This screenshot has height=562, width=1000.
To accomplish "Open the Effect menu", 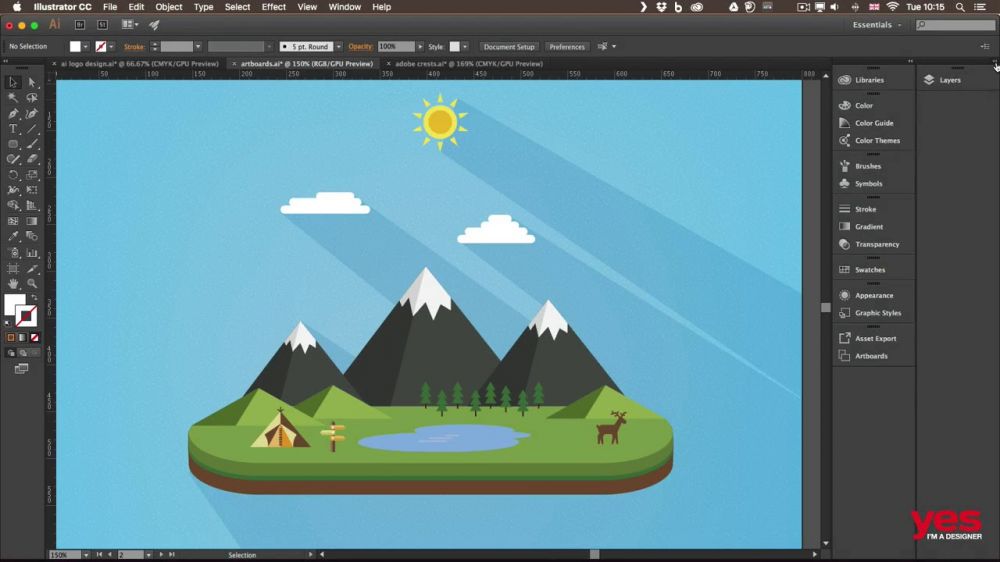I will pos(273,7).
